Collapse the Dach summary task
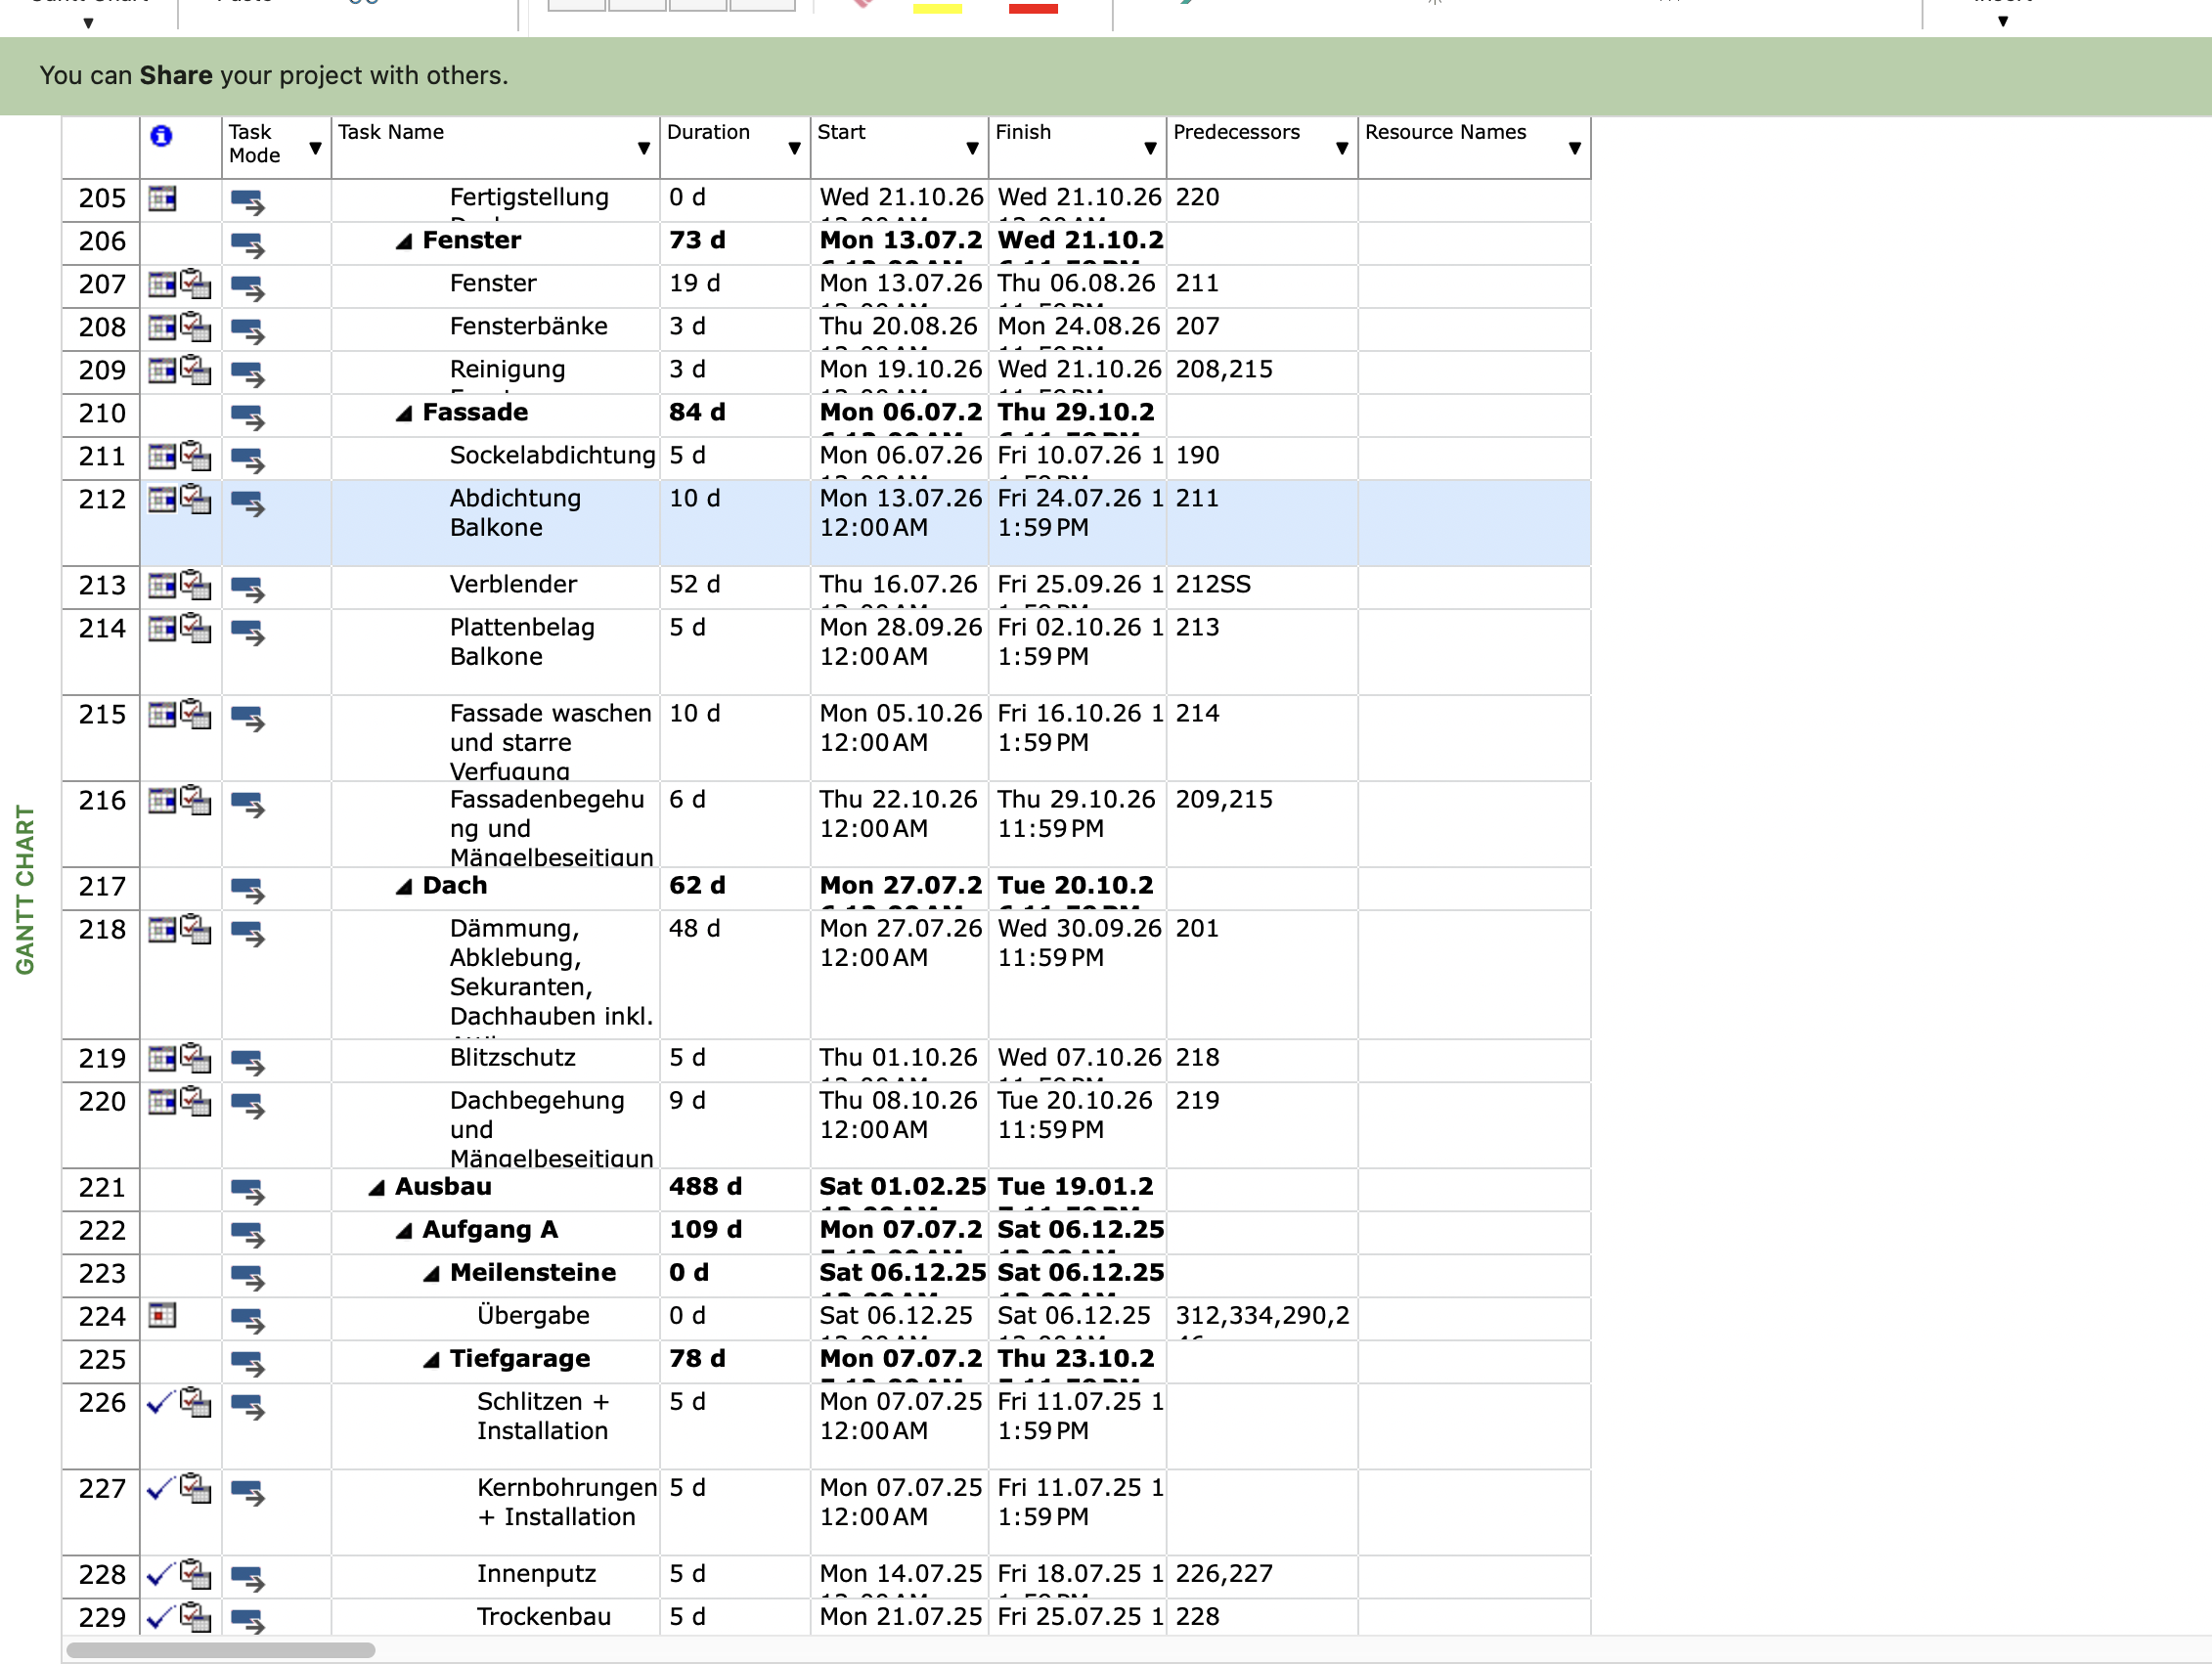Image resolution: width=2212 pixels, height=1664 pixels. [404, 886]
